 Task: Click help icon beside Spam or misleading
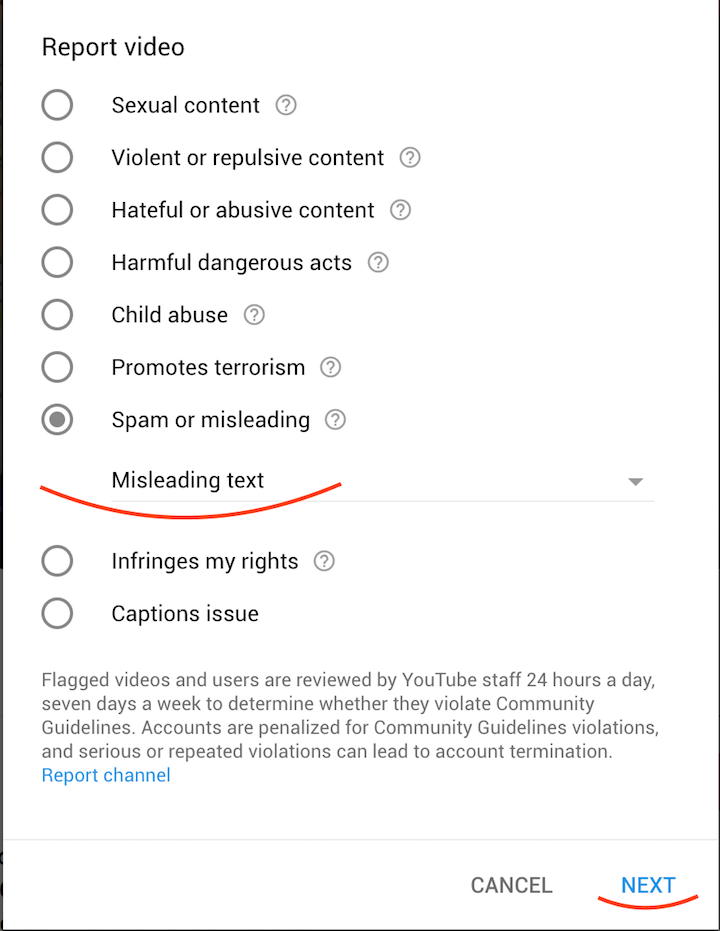click(x=336, y=420)
